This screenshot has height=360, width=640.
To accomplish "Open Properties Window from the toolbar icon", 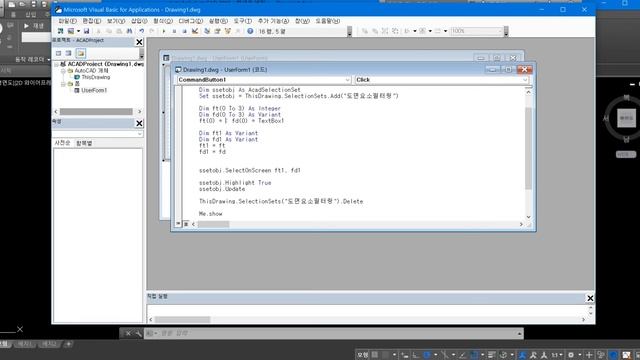I will click(218, 31).
